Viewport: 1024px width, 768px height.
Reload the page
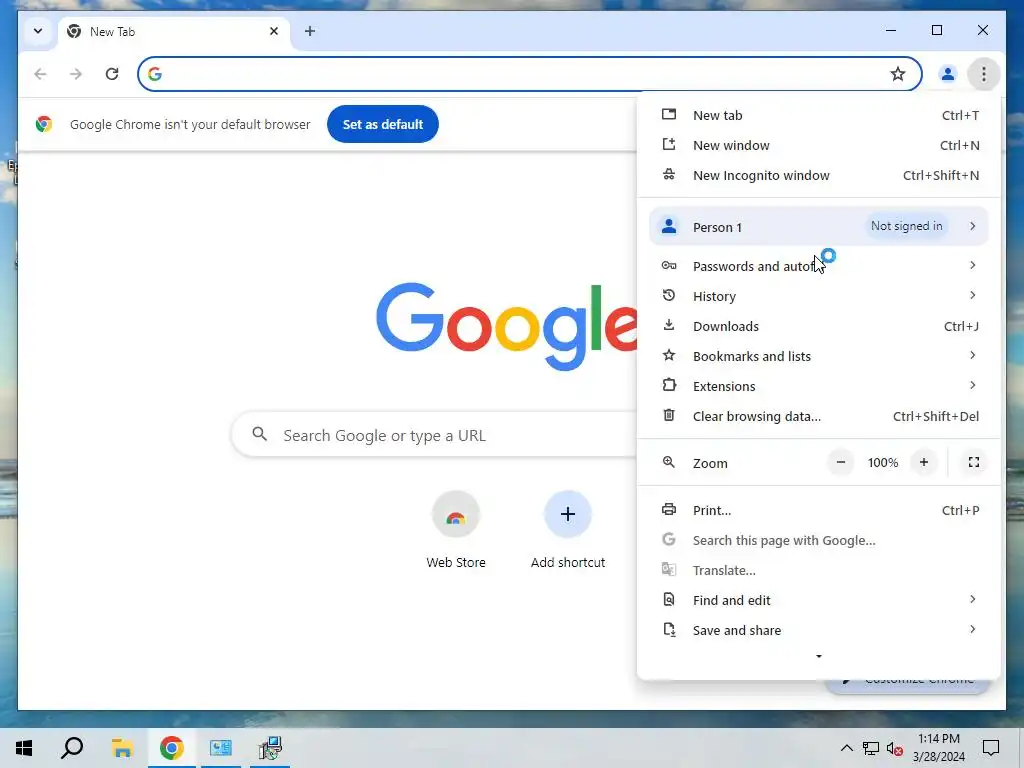point(112,74)
